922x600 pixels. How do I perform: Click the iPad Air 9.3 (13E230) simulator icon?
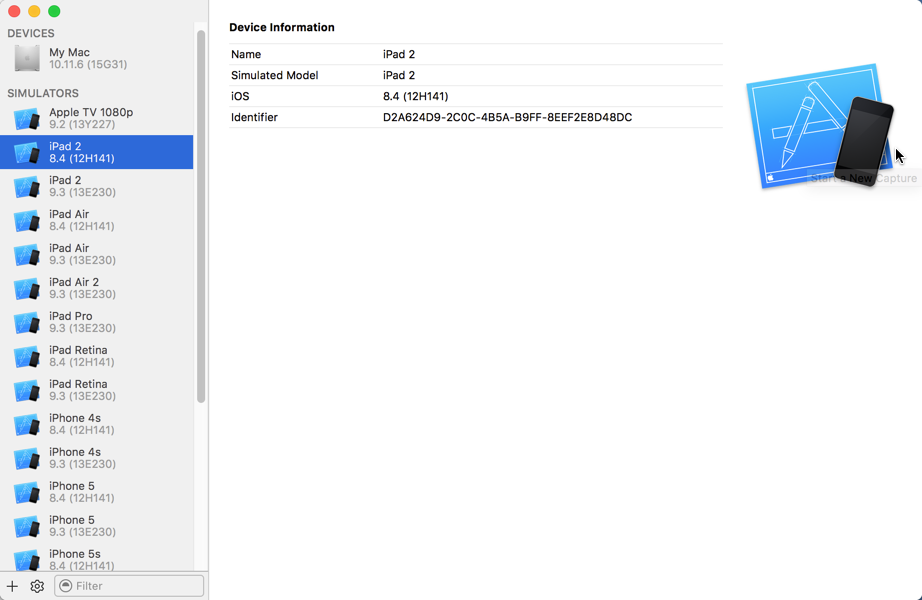(26, 254)
